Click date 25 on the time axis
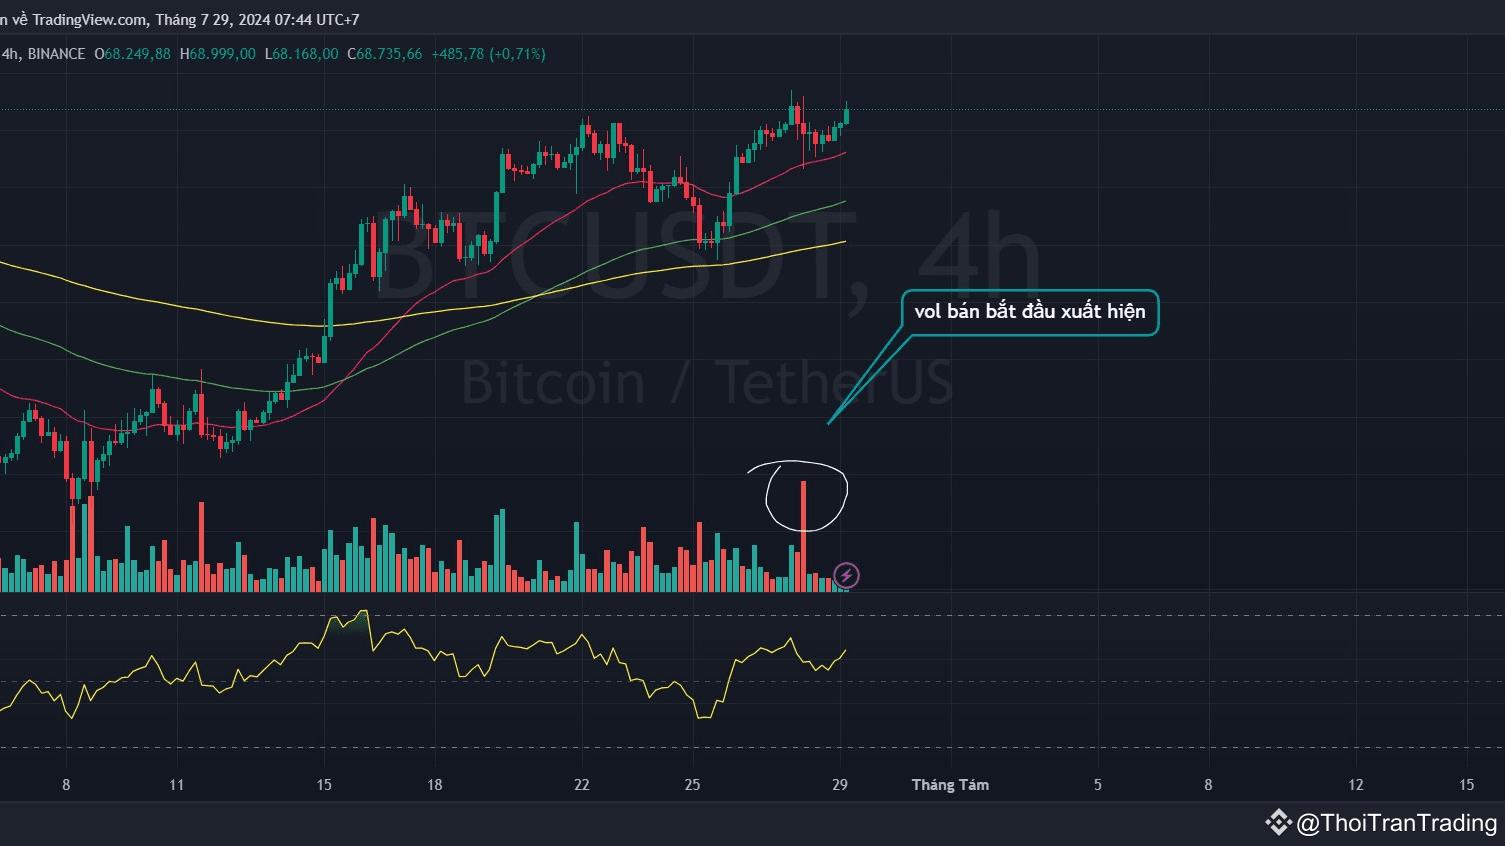Viewport: 1505px width, 846px height. coord(692,785)
